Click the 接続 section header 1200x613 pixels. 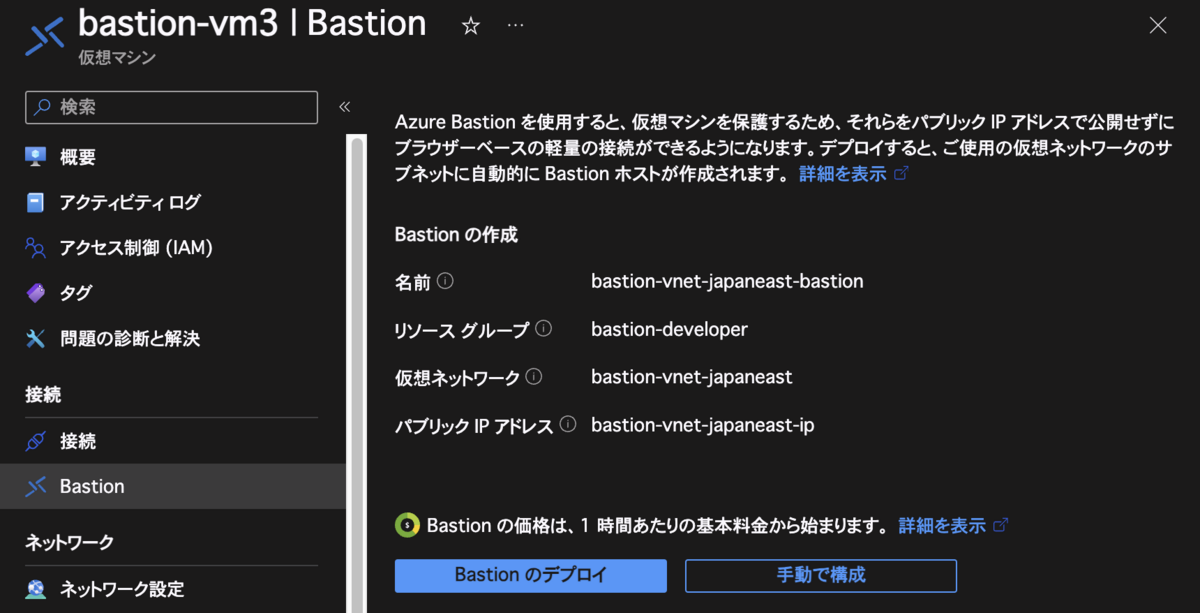pyautogui.click(x=43, y=395)
